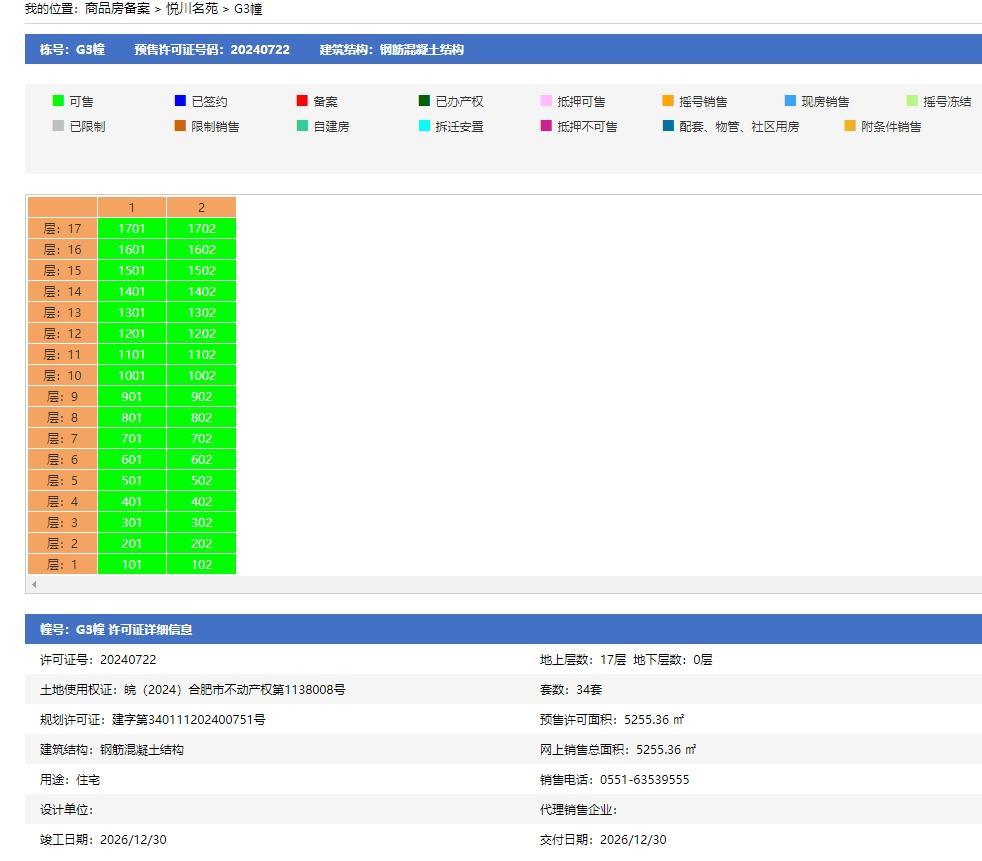View unit 1201
The image size is (982, 861).
132,333
